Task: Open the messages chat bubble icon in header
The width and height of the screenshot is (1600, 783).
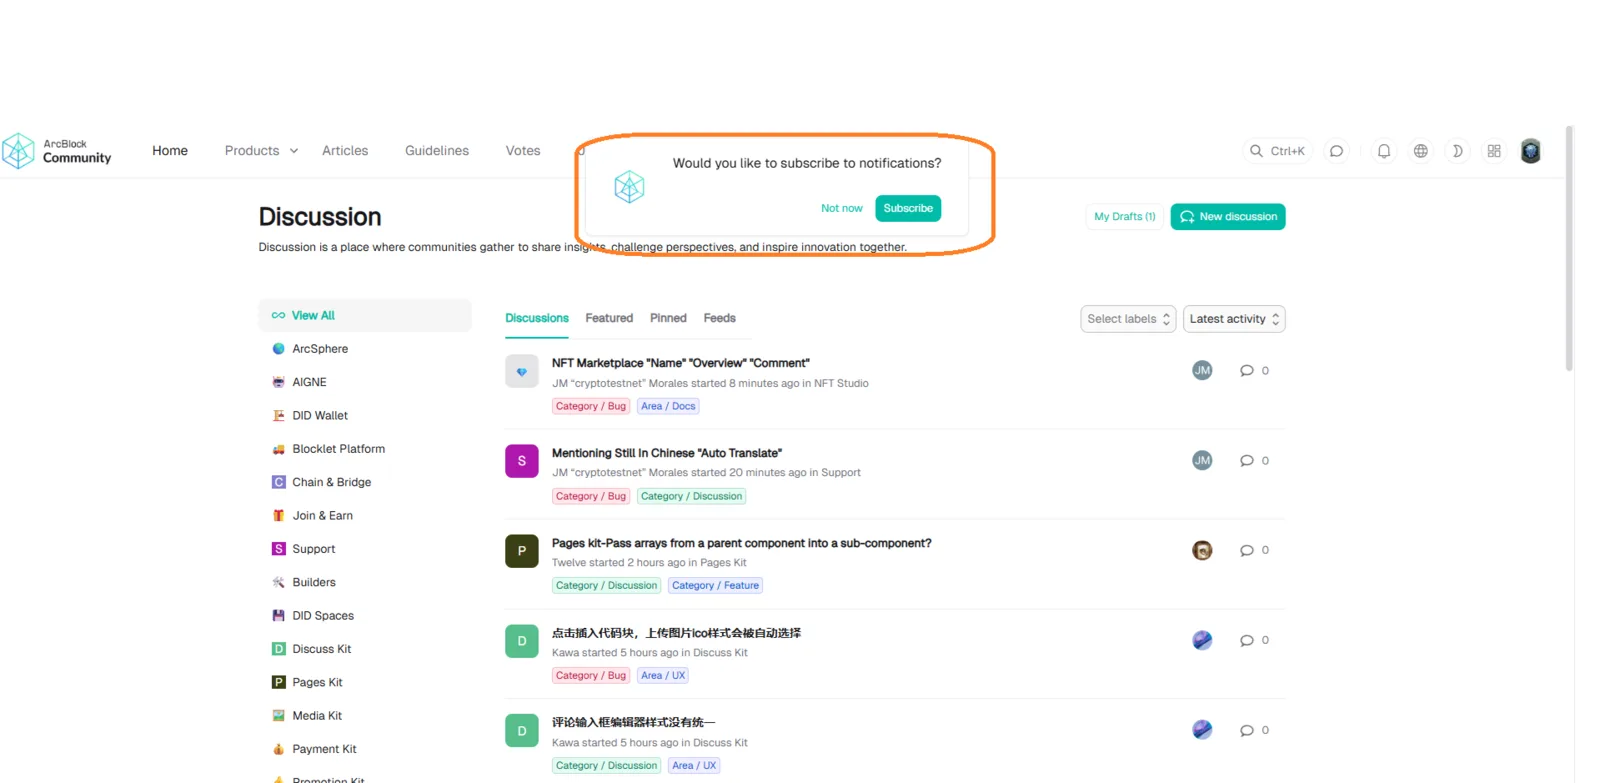Action: [x=1336, y=151]
